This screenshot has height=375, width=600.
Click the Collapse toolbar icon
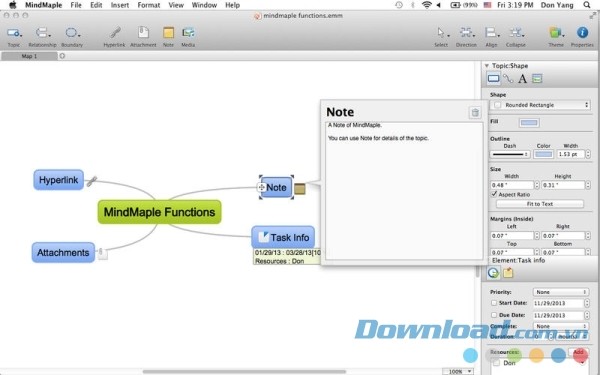(515, 33)
